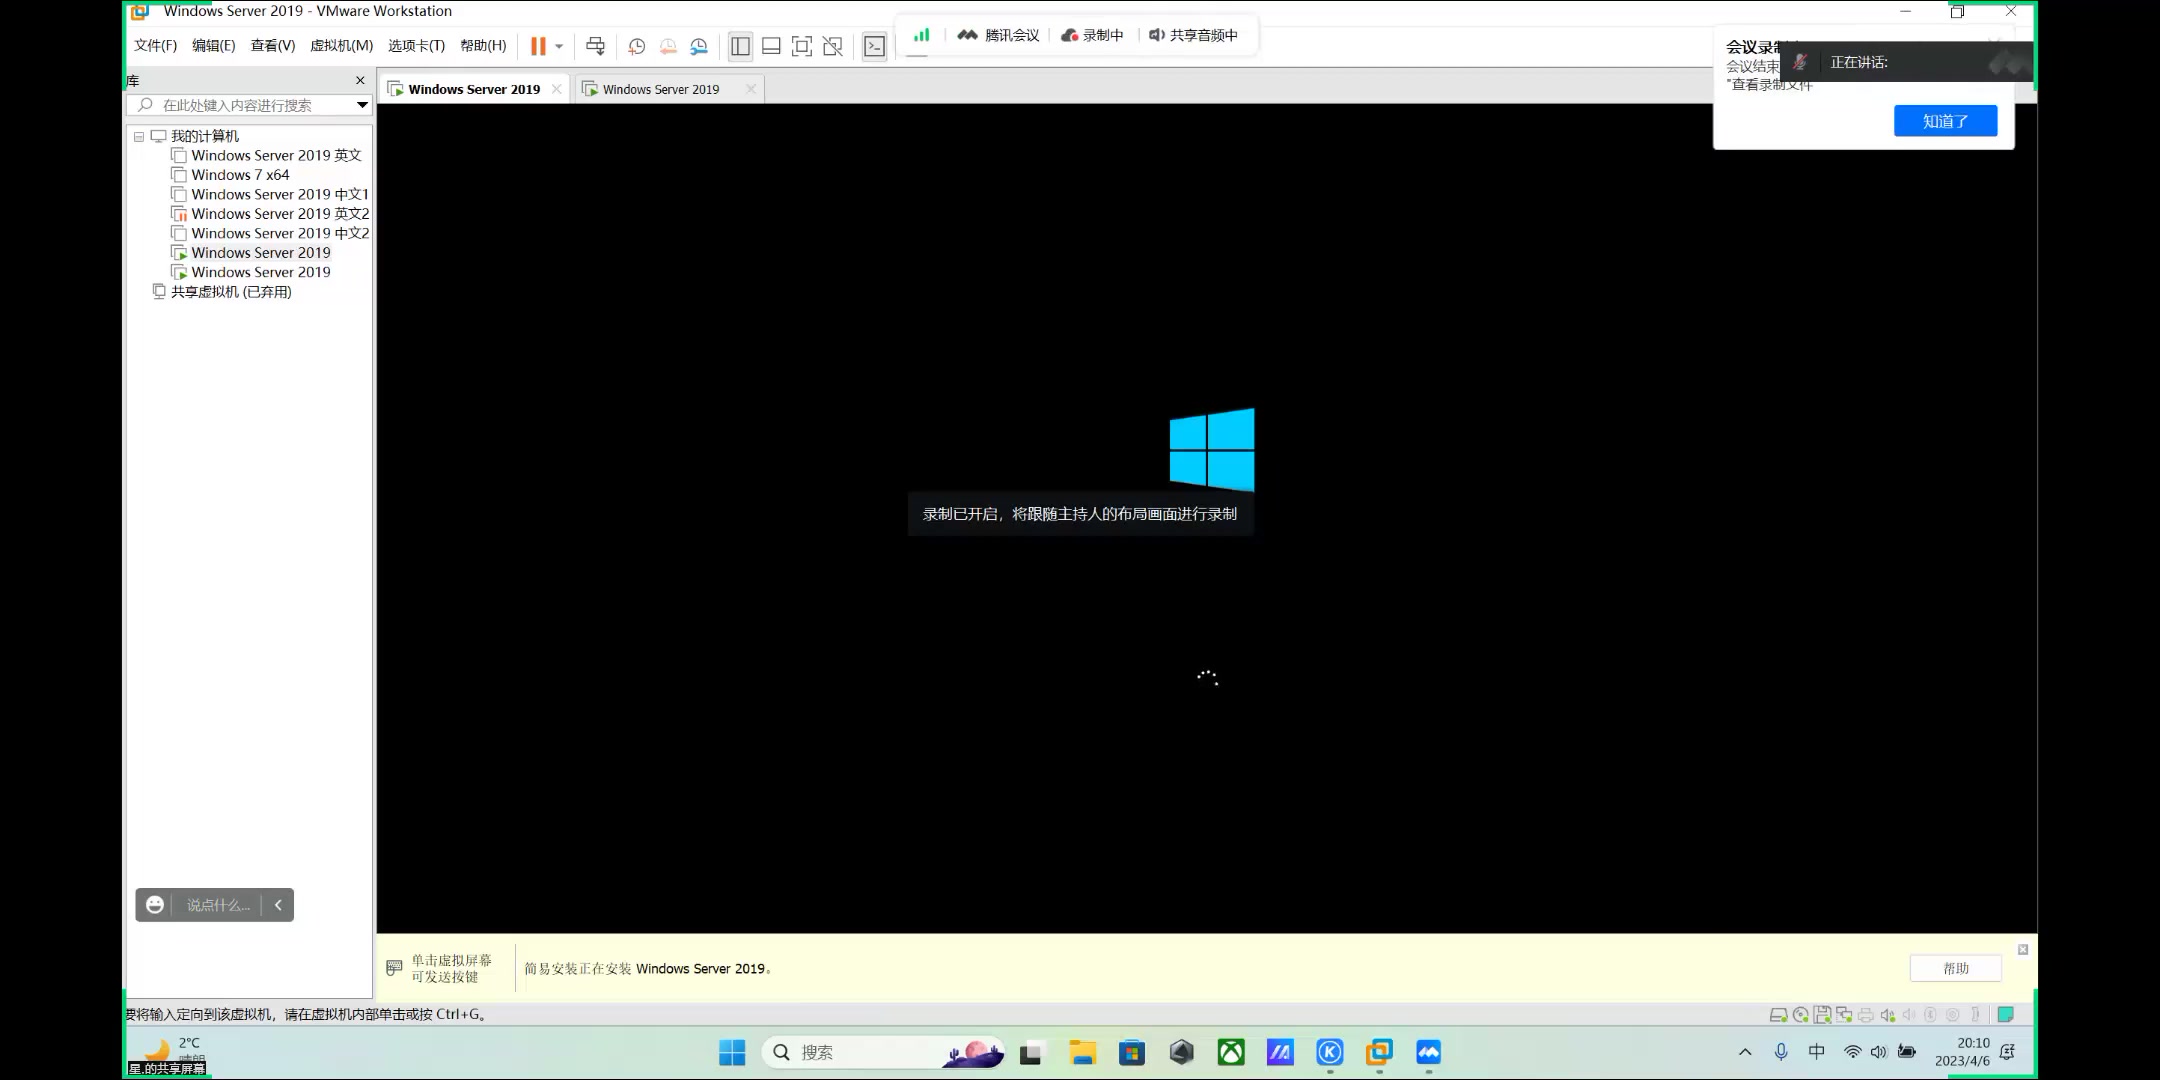2160x1080 pixels.
Task: Expand the library search filter dropdown
Action: click(362, 105)
